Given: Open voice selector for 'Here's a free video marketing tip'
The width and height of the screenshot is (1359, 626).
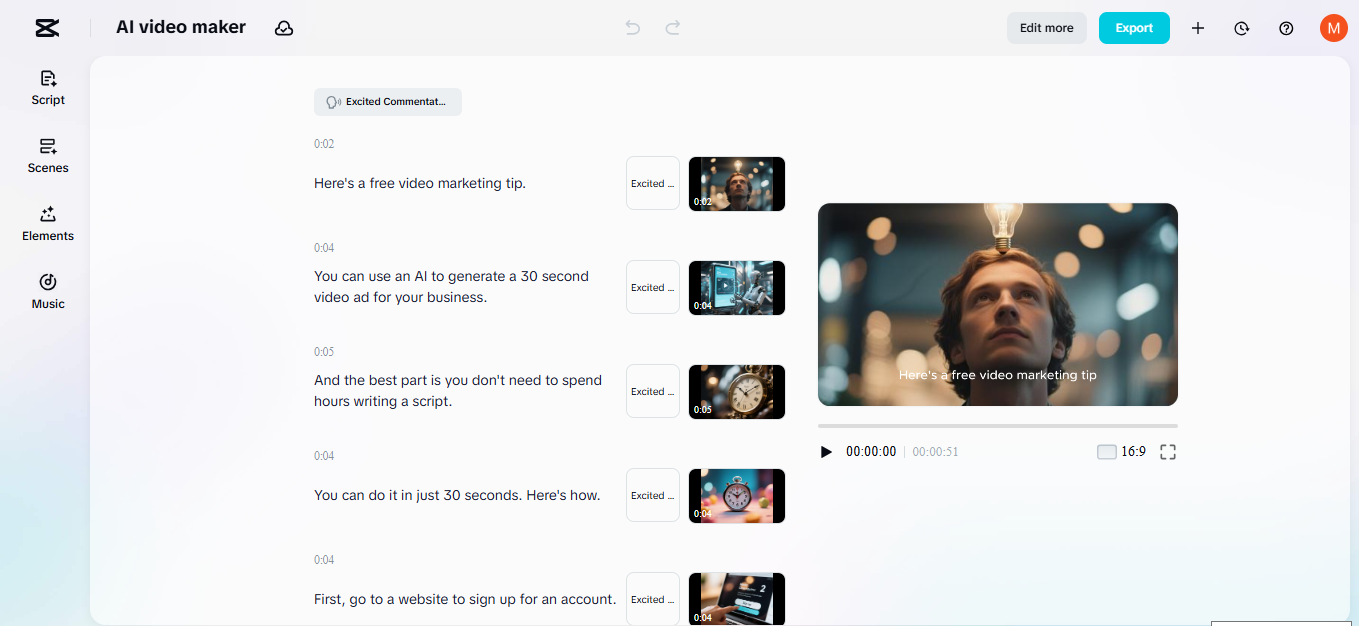Looking at the screenshot, I should (652, 183).
